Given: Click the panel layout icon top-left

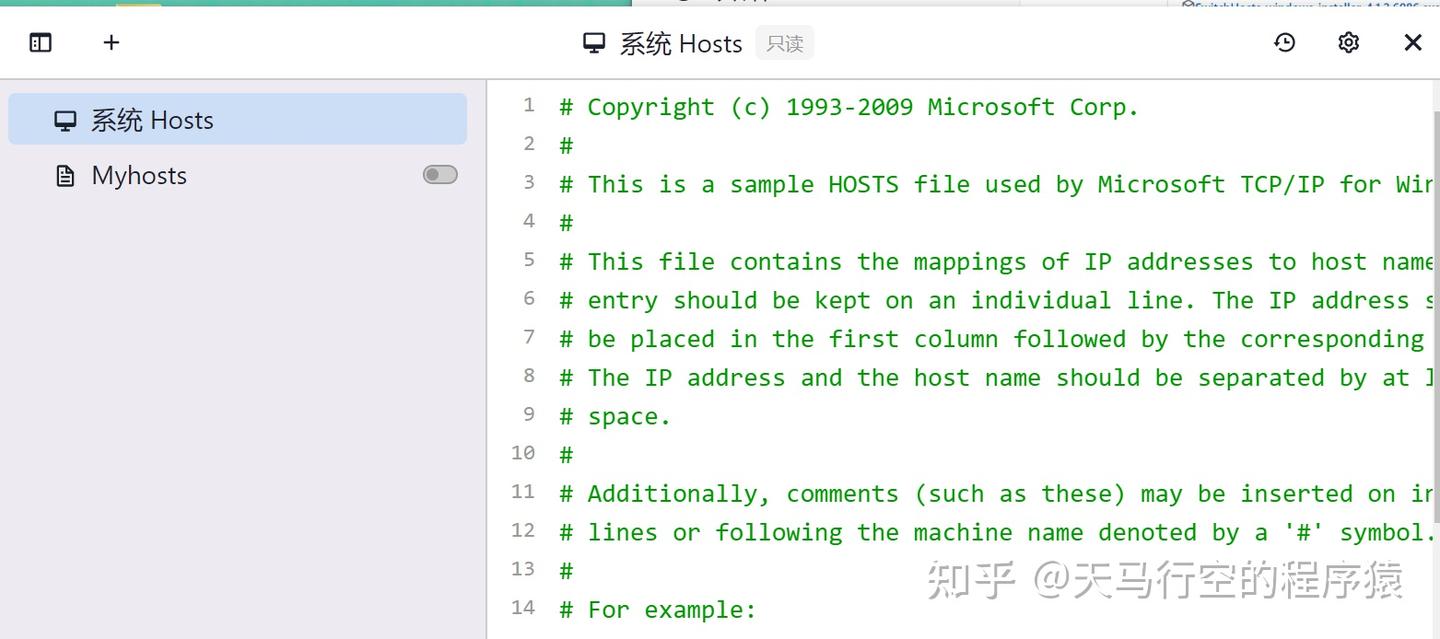Looking at the screenshot, I should tap(40, 42).
